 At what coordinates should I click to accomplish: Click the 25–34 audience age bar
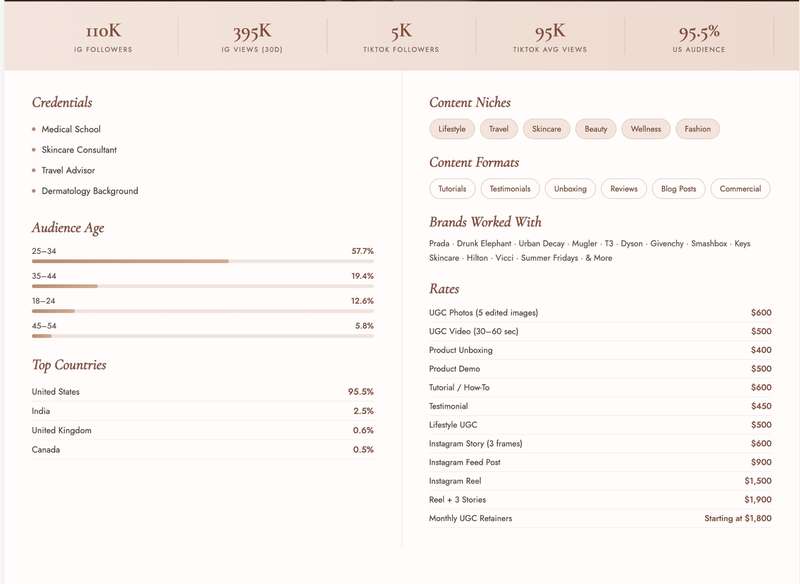pyautogui.click(x=203, y=261)
